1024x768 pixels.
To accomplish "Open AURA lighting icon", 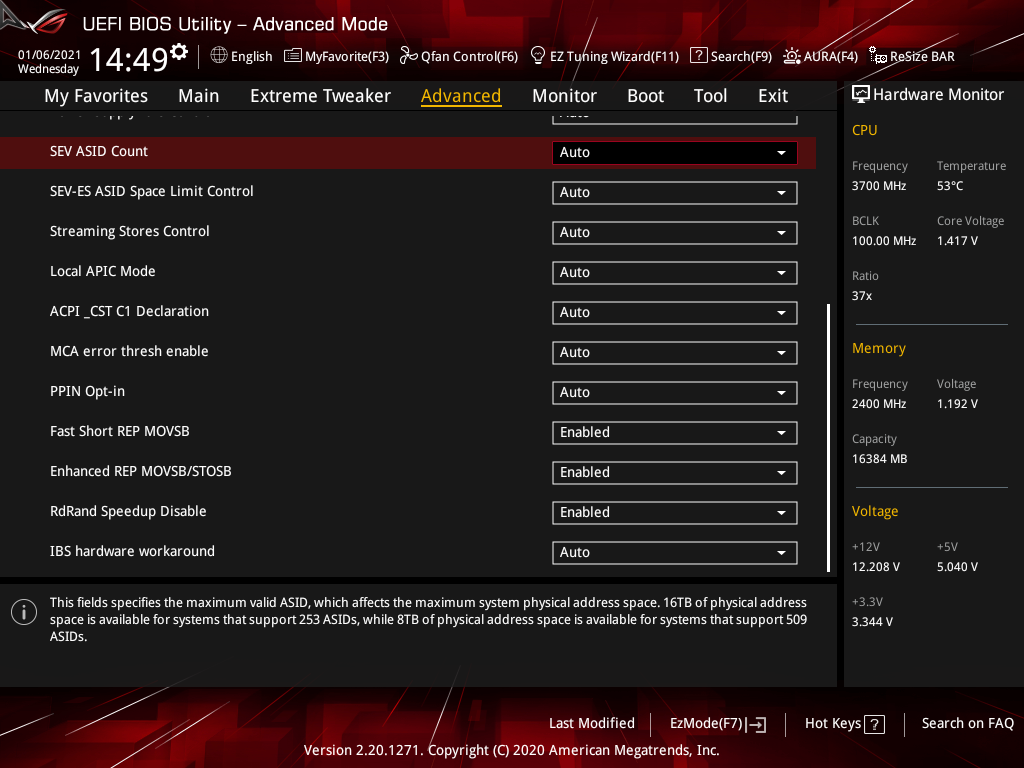I will click(792, 56).
